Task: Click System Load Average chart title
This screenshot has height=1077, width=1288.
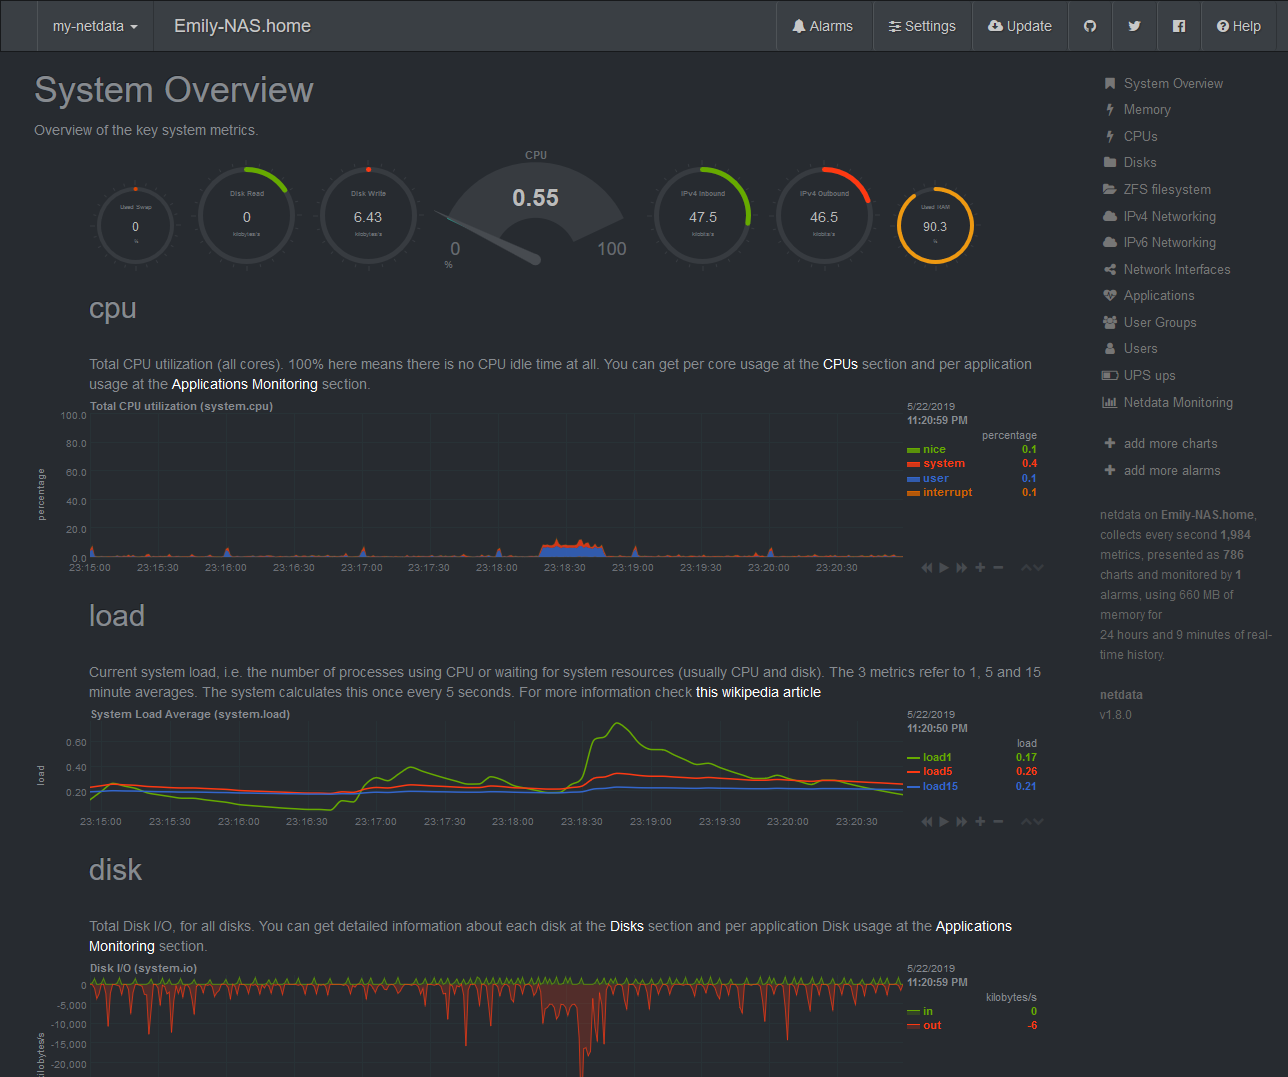Action: (190, 715)
